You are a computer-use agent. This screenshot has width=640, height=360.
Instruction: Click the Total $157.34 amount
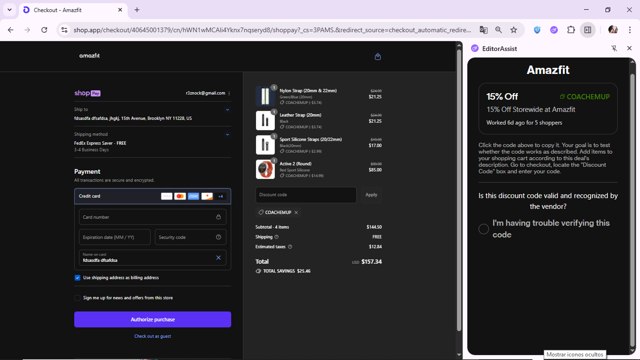tap(371, 262)
